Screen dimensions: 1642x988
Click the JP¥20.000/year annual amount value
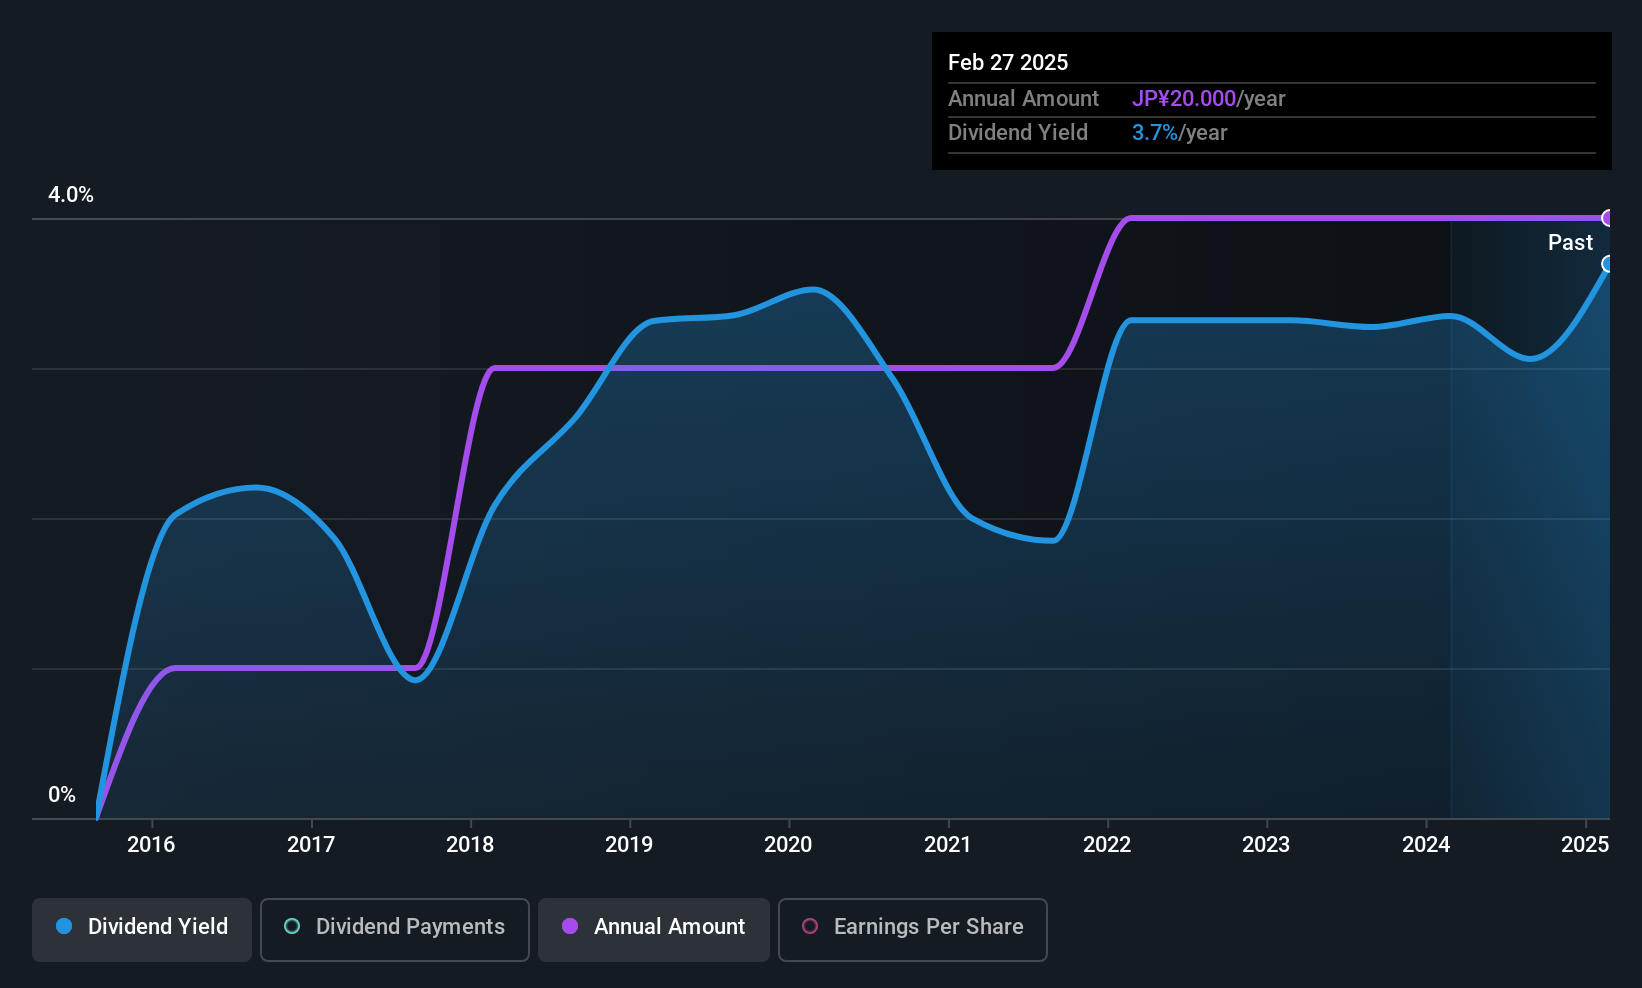pos(1208,98)
